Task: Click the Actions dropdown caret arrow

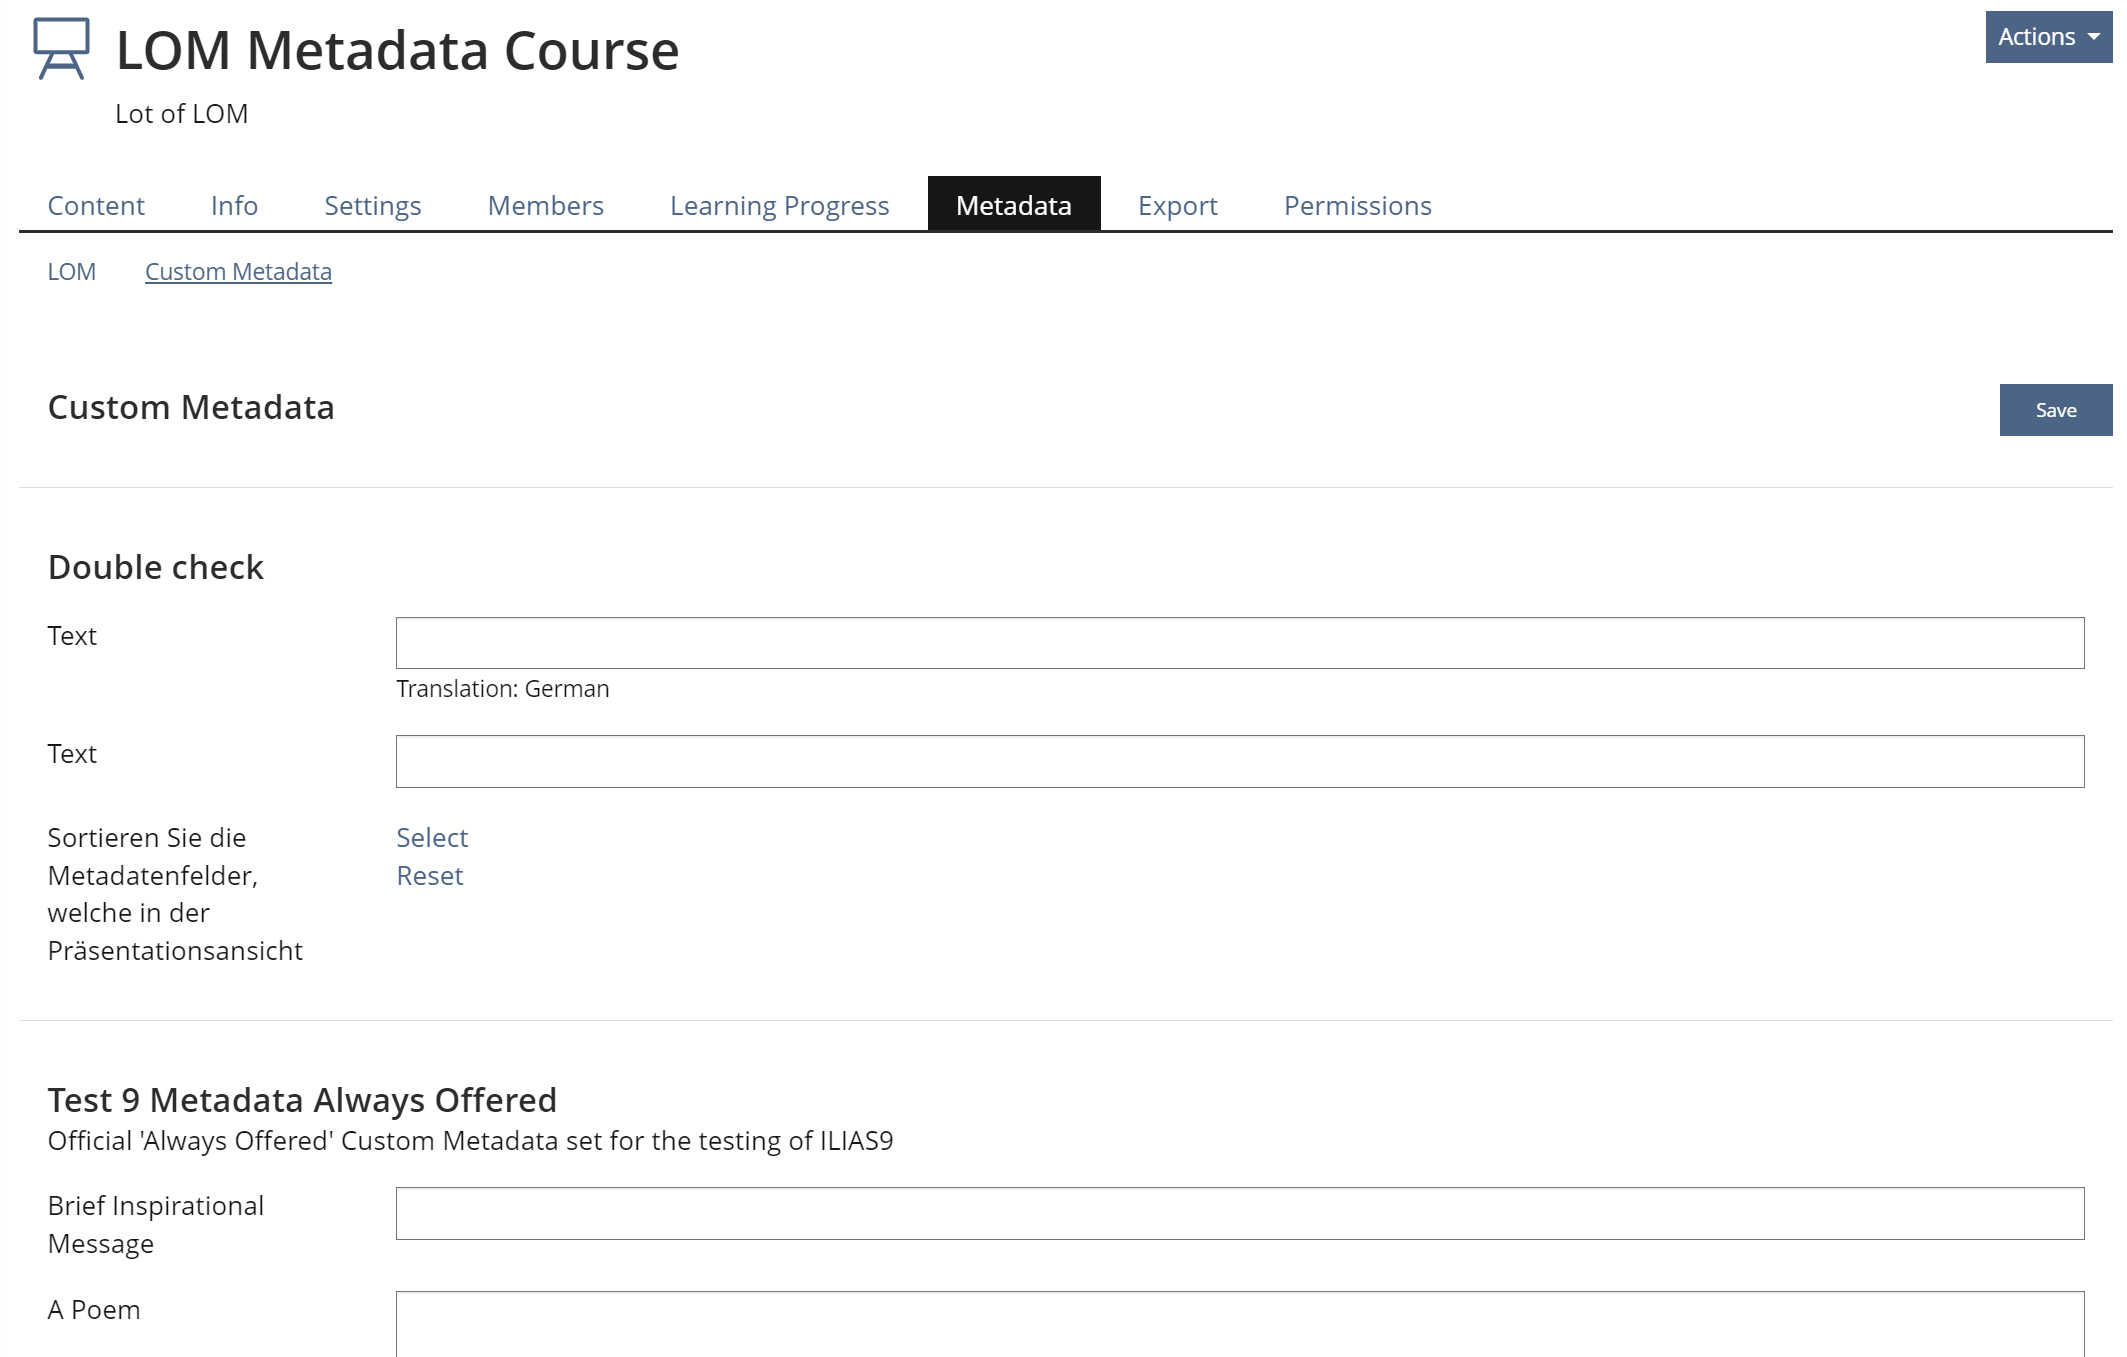Action: (x=2094, y=37)
